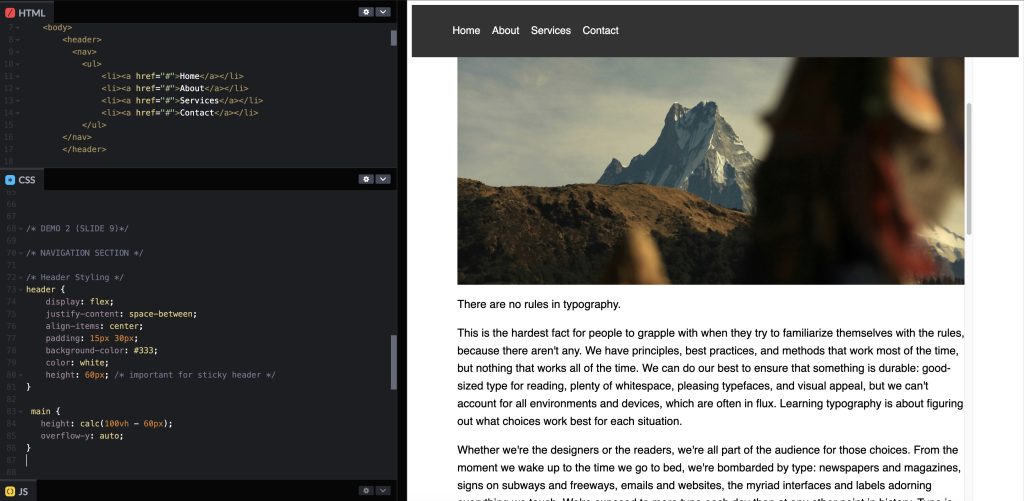The width and height of the screenshot is (1024, 501).
Task: Click 'There are no rules in typography.' paragraph
Action: [539, 304]
